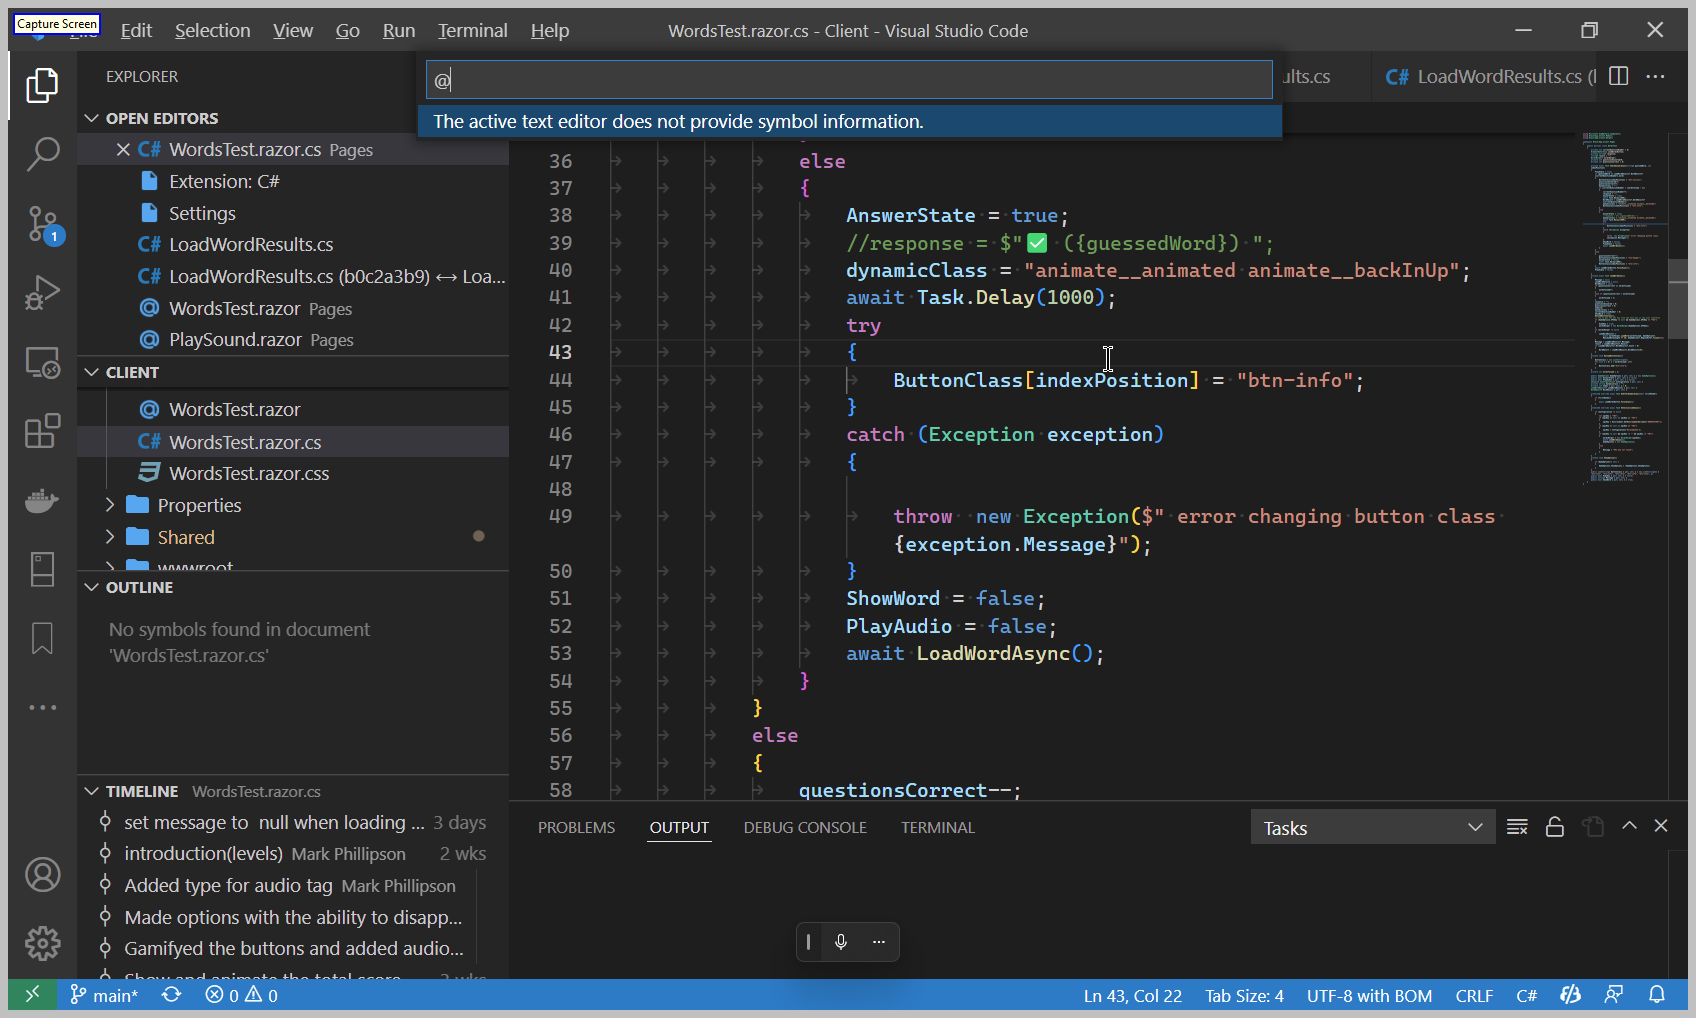The image size is (1696, 1018).
Task: Open the Run and Debug view
Action: coord(43,293)
